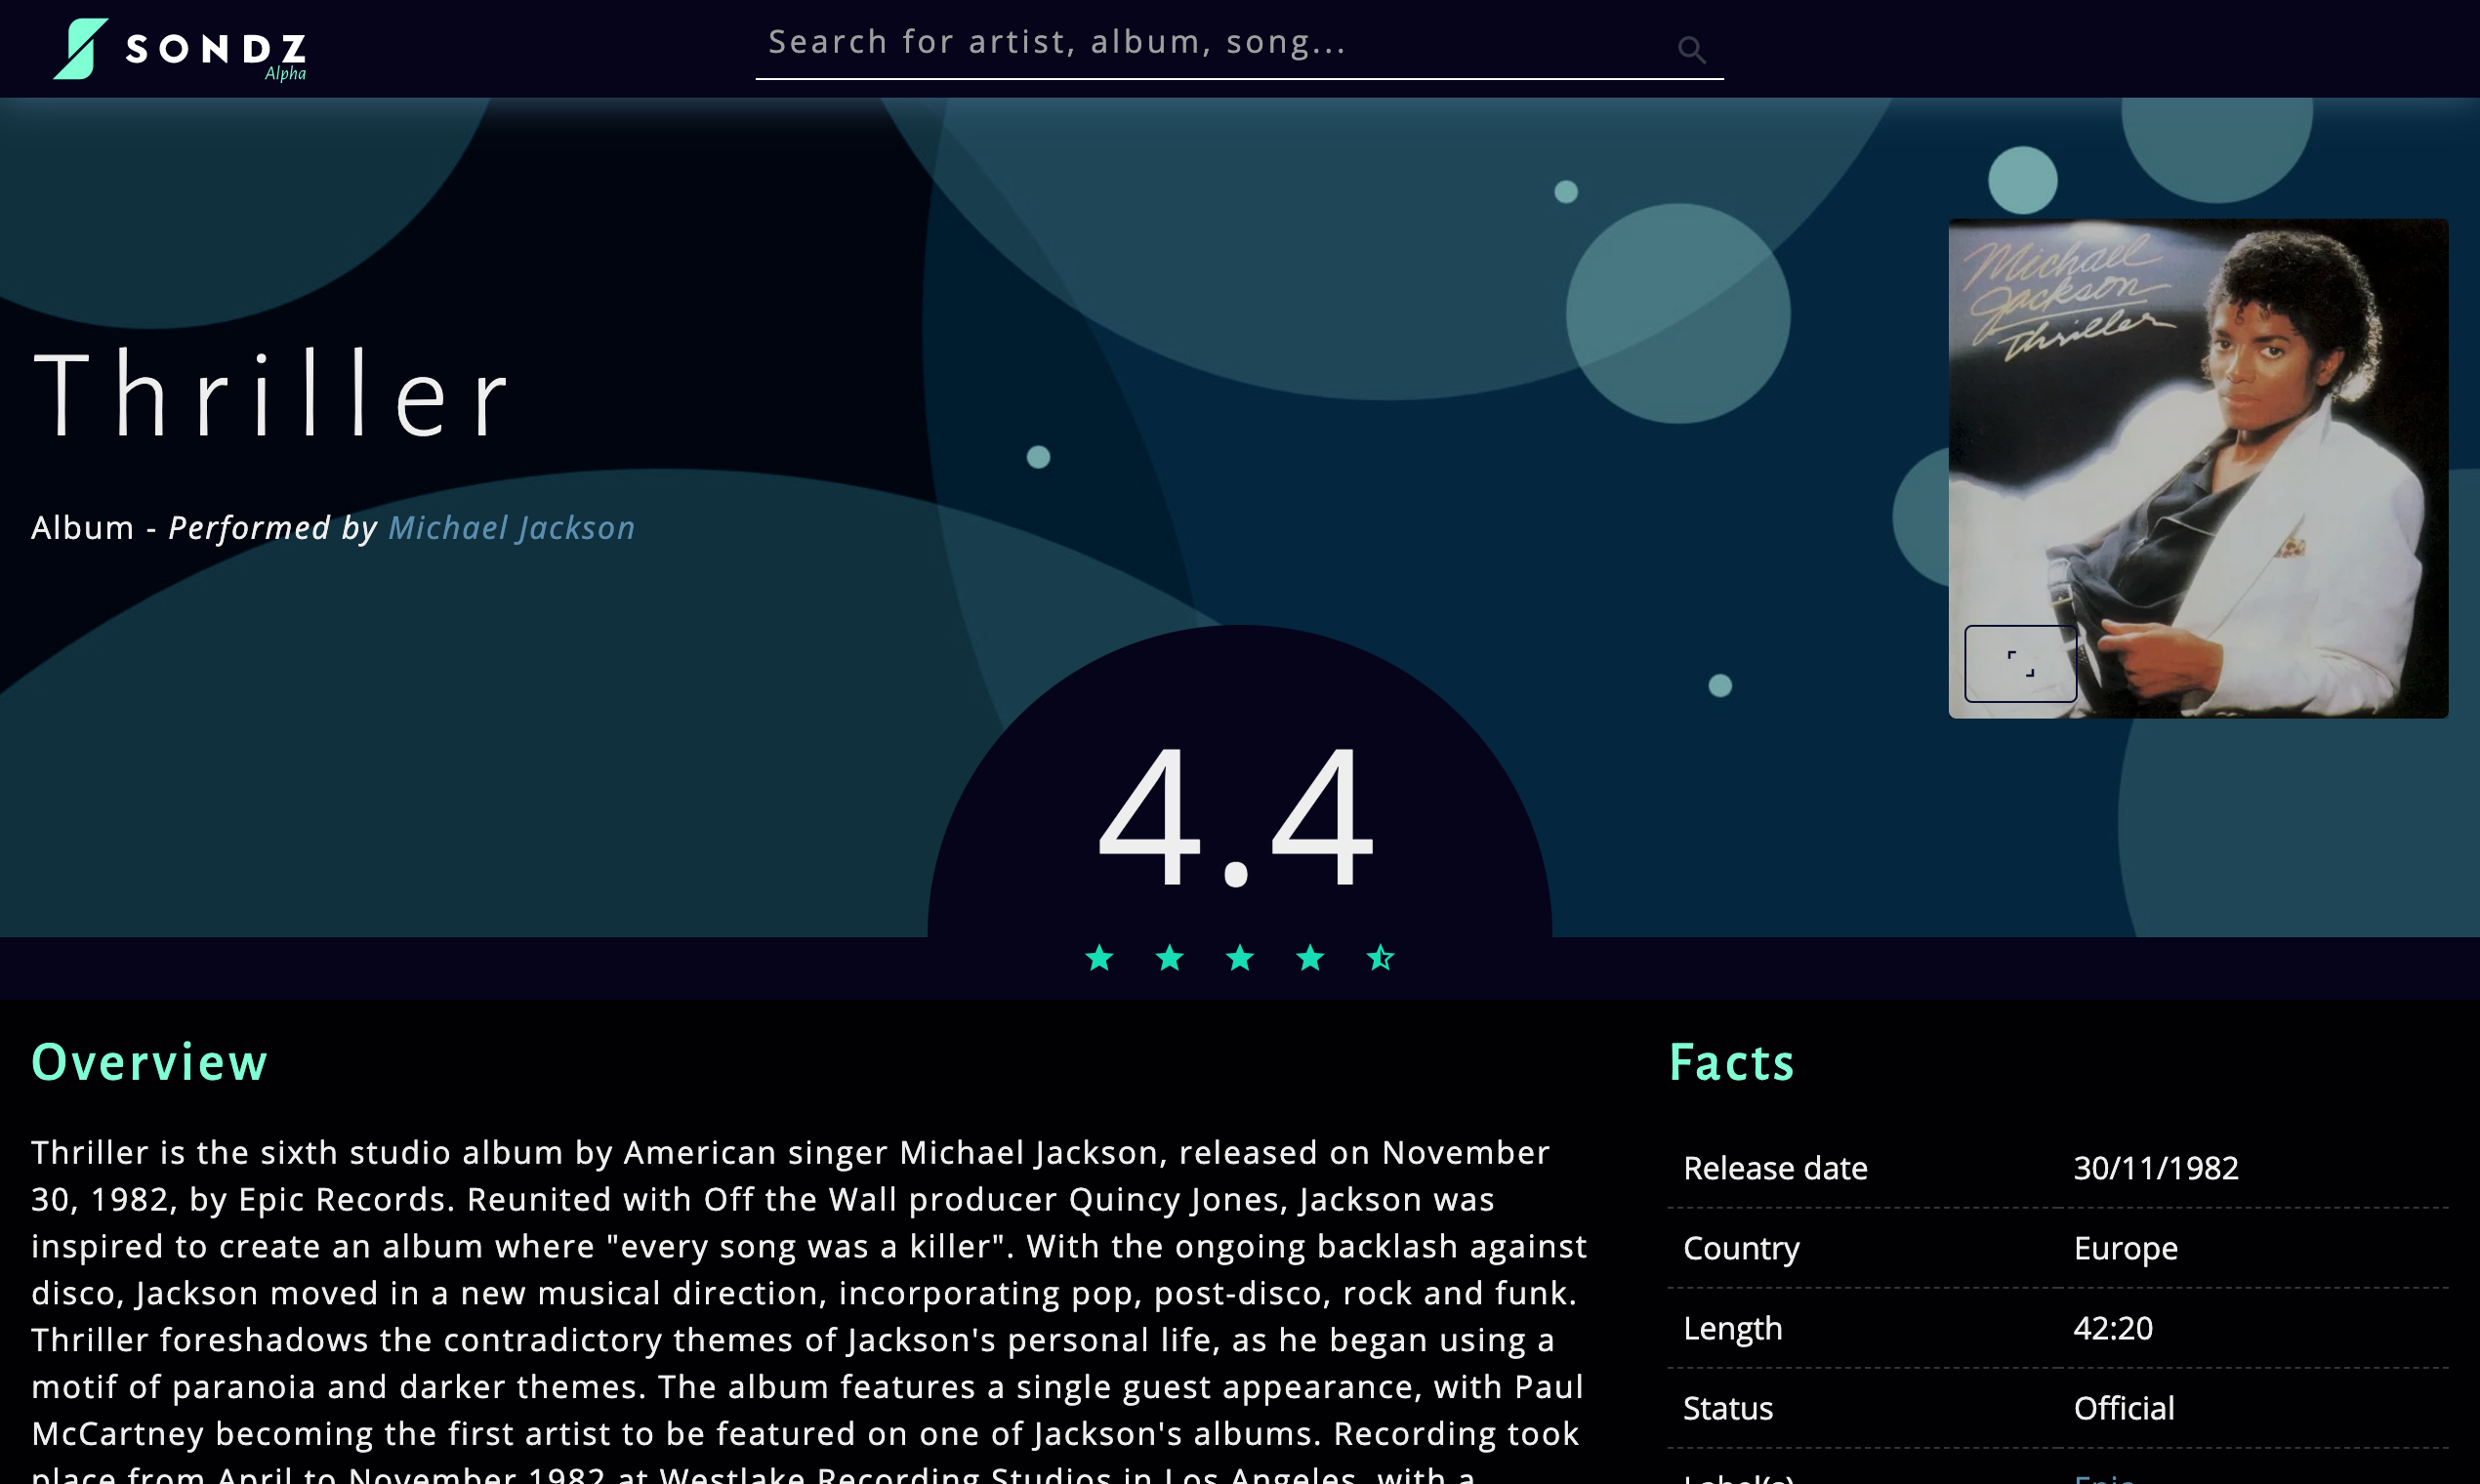
Task: Click the fifth half-filled star
Action: pos(1380,958)
